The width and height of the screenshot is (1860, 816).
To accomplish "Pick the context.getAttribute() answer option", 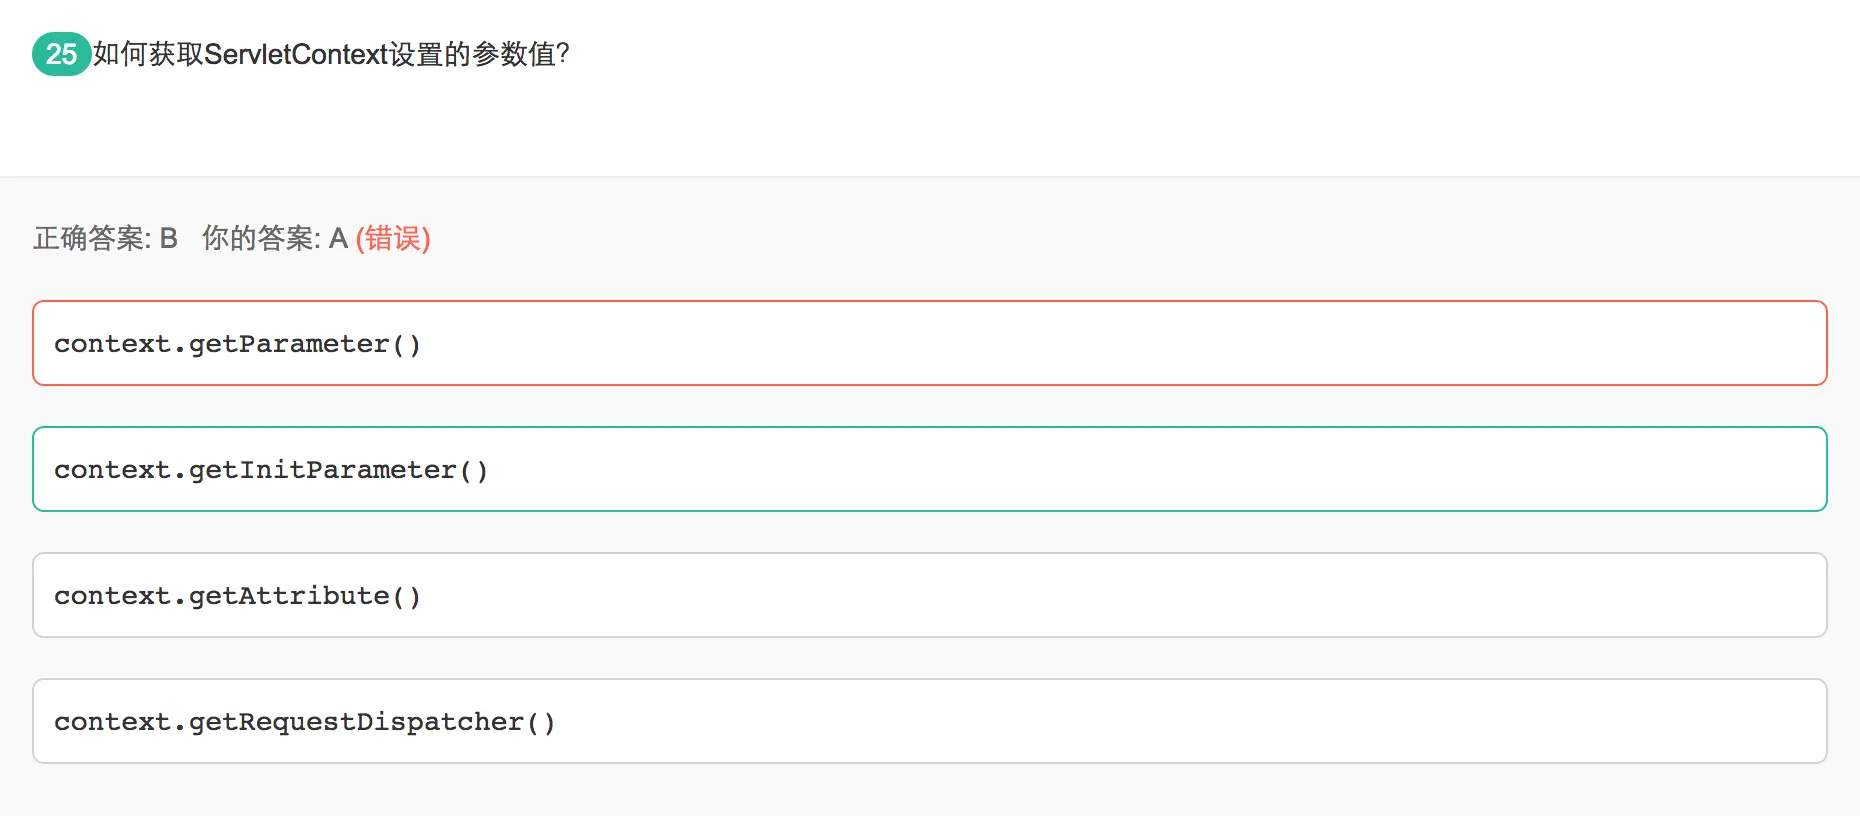I will 930,595.
